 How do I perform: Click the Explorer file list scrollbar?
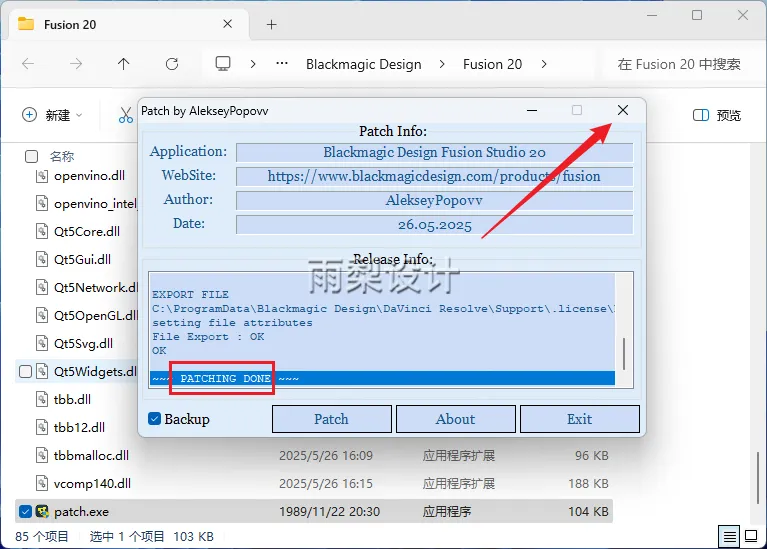(758, 477)
